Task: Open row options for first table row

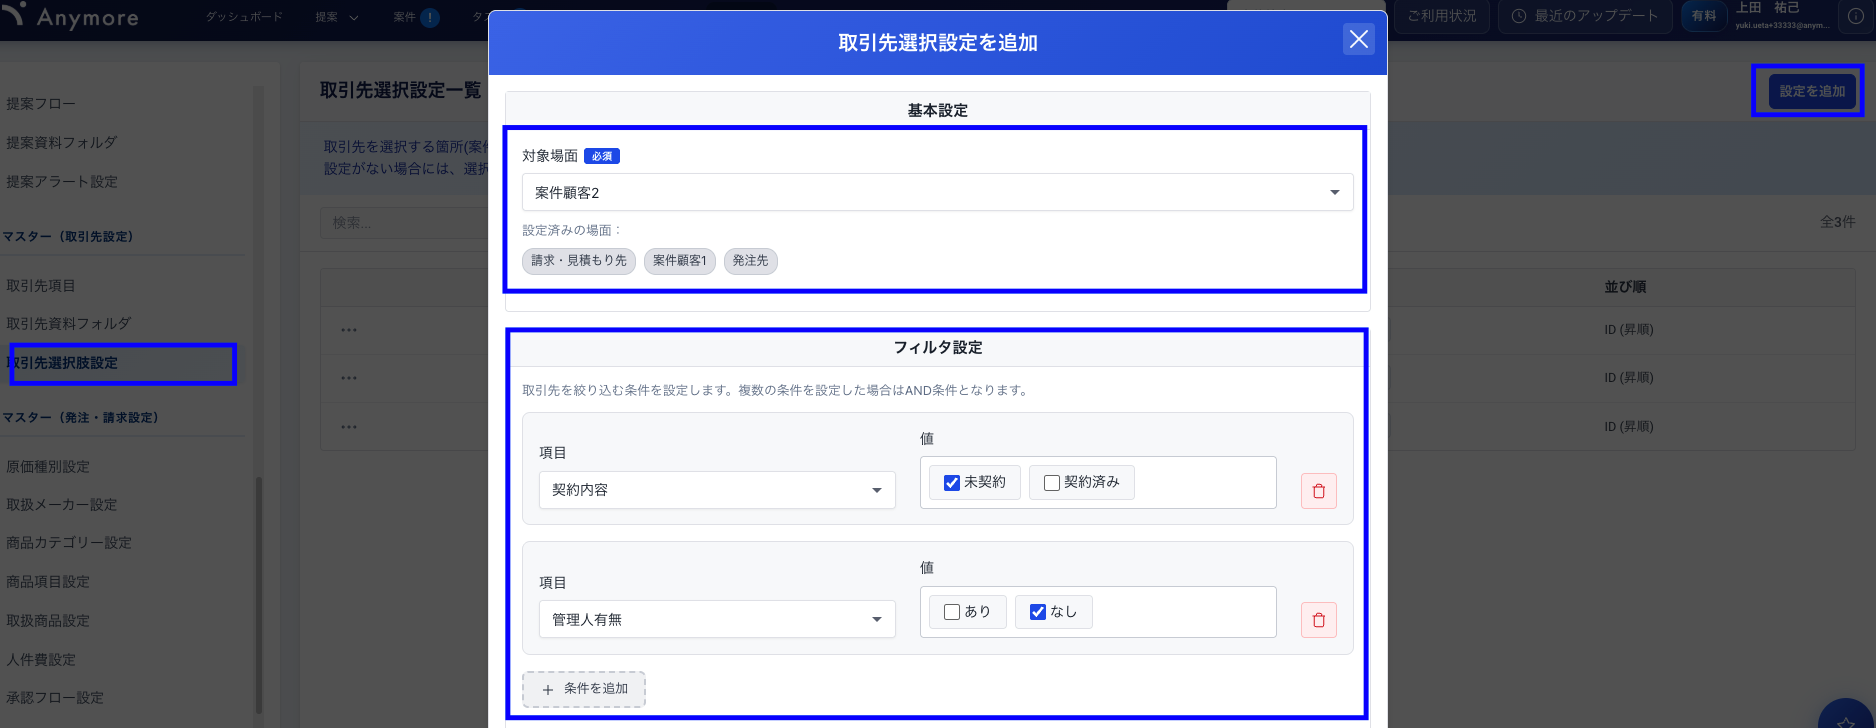Action: tap(349, 330)
